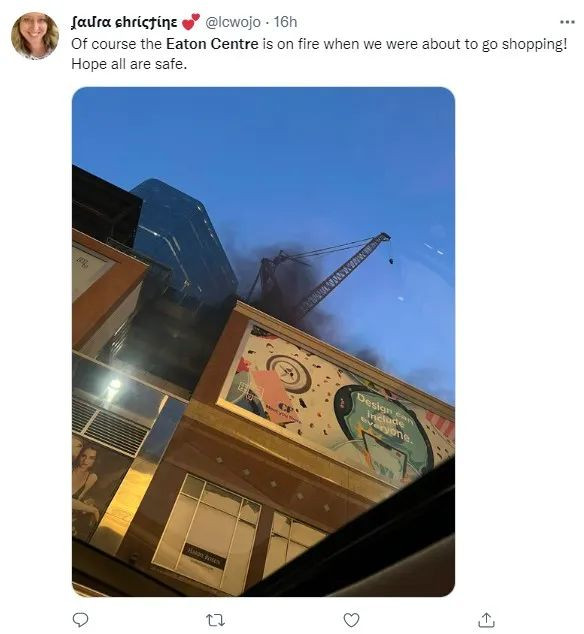The image size is (584, 634).
Task: Select the bold Eaton Centre text
Action: click(x=212, y=44)
